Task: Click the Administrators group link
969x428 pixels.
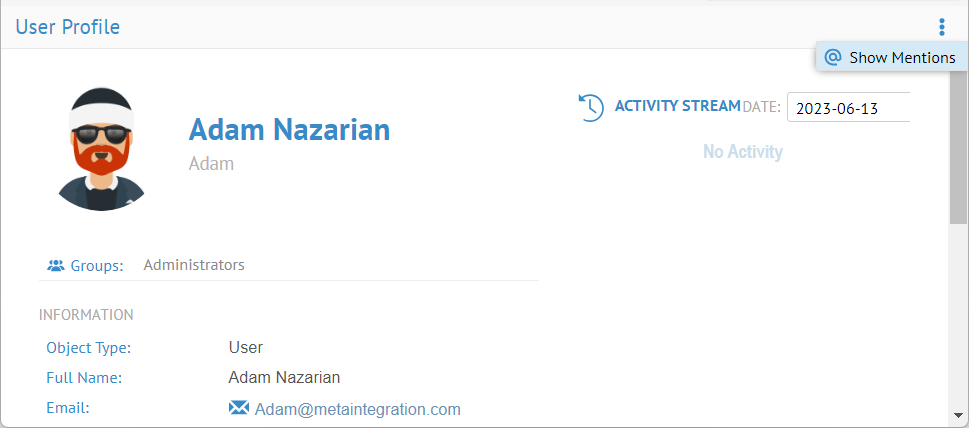Action: pyautogui.click(x=194, y=265)
